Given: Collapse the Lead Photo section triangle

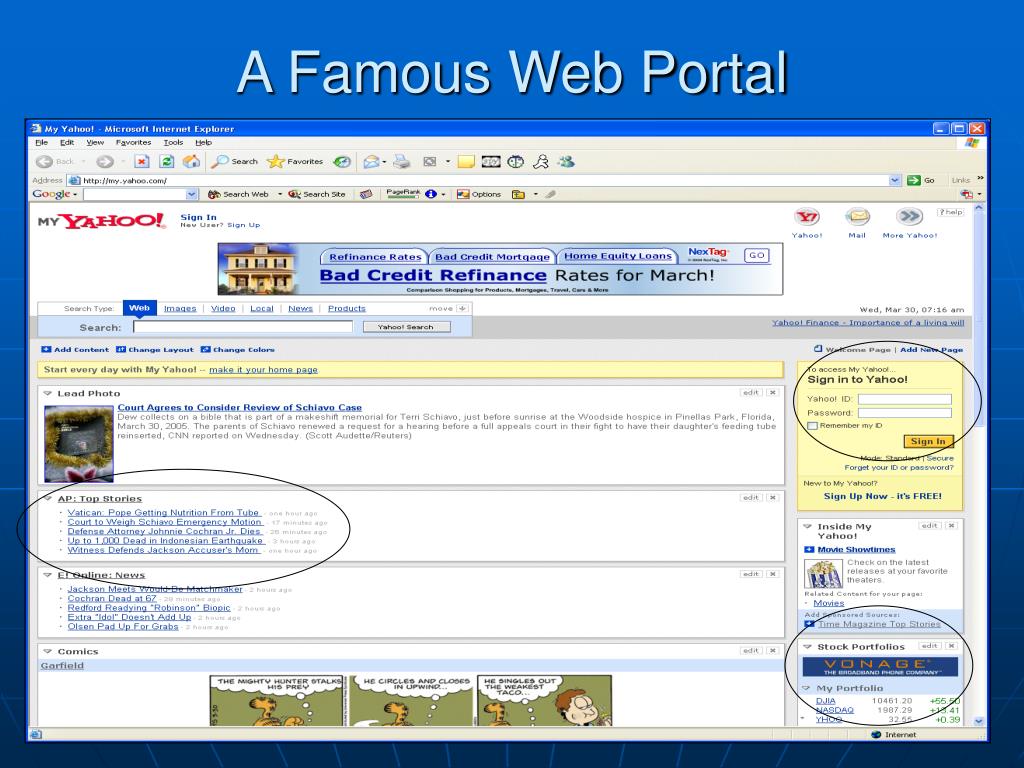Looking at the screenshot, I should point(48,393).
